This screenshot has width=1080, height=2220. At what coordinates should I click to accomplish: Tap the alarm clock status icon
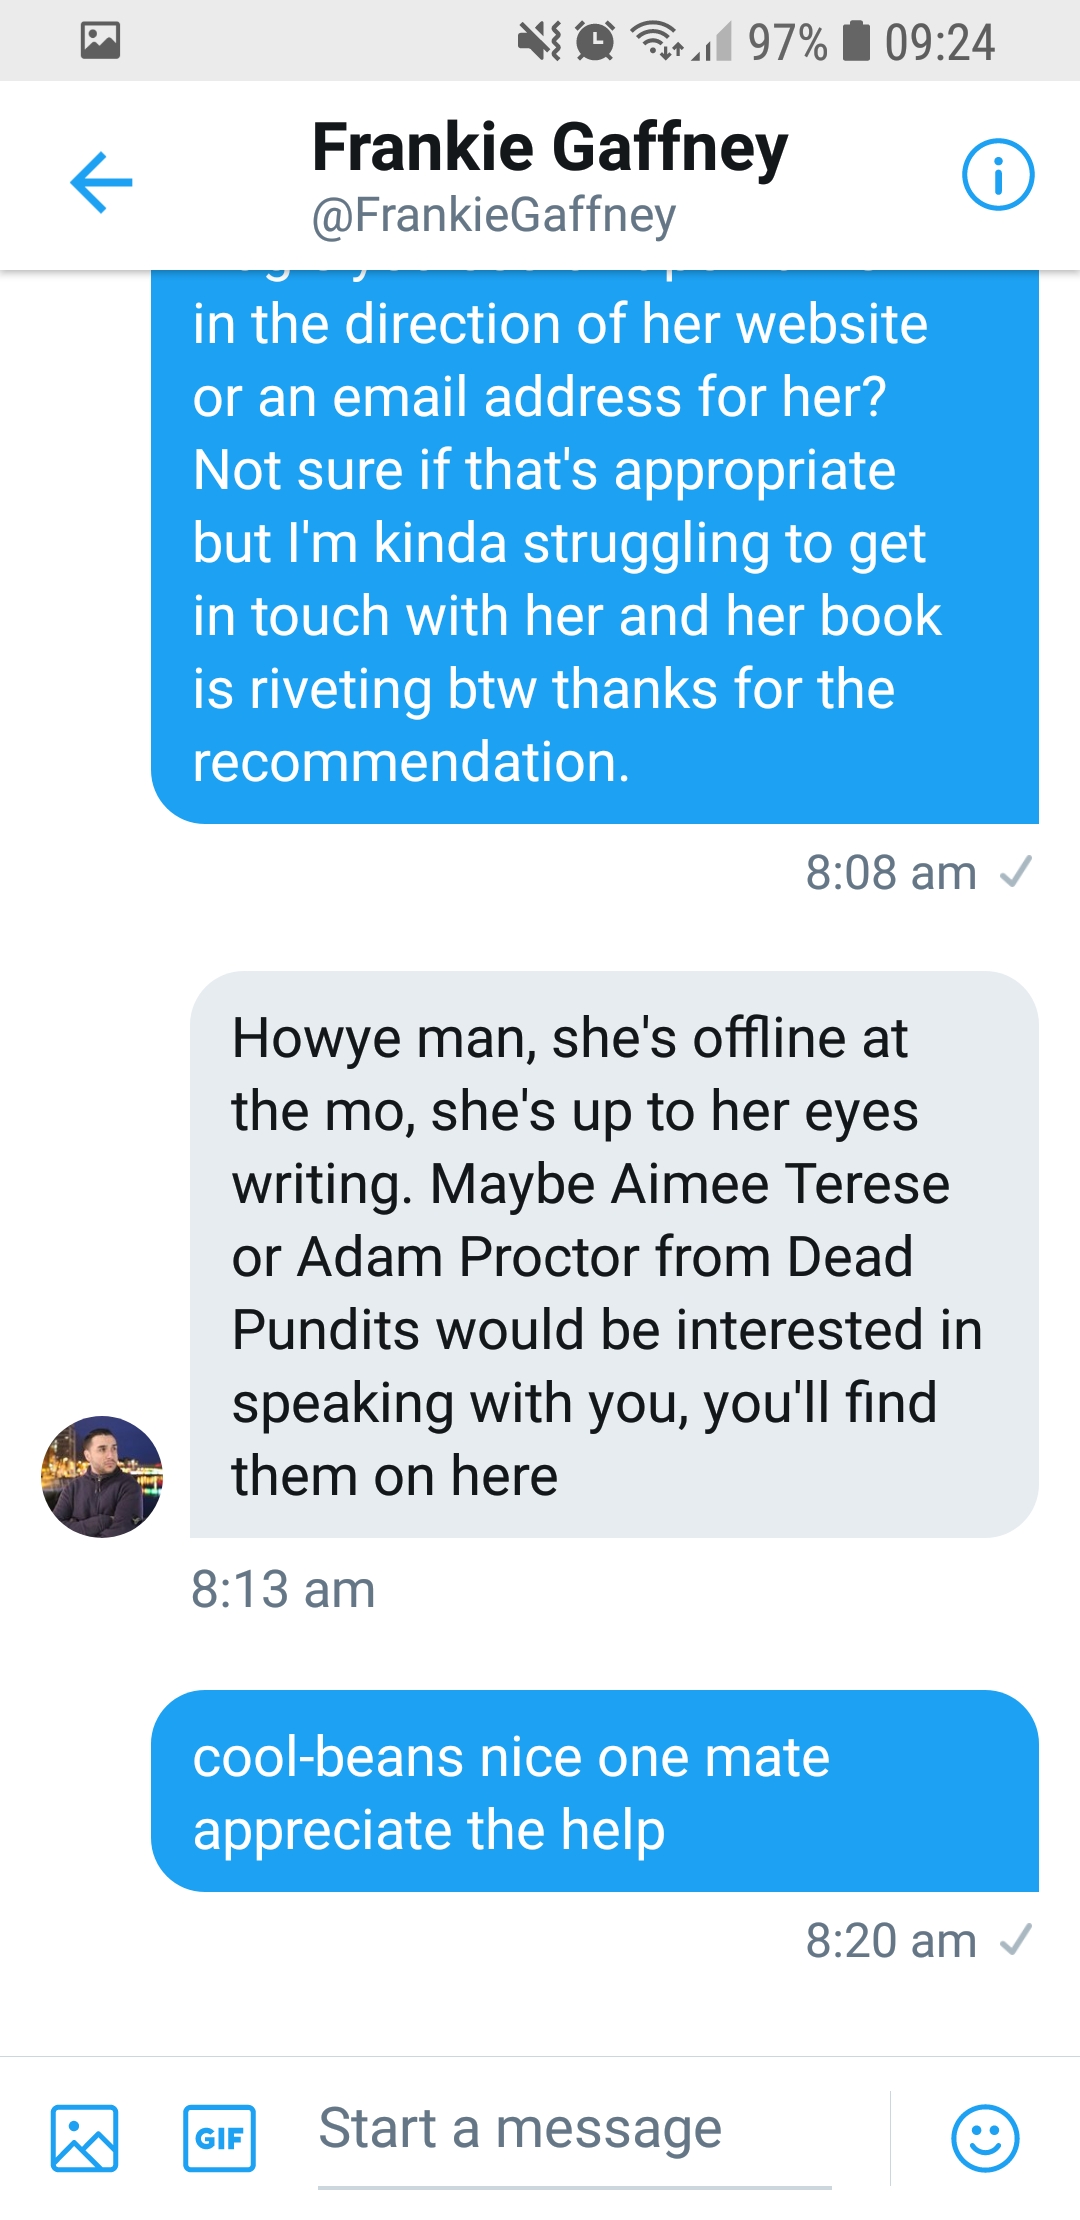pos(596,41)
